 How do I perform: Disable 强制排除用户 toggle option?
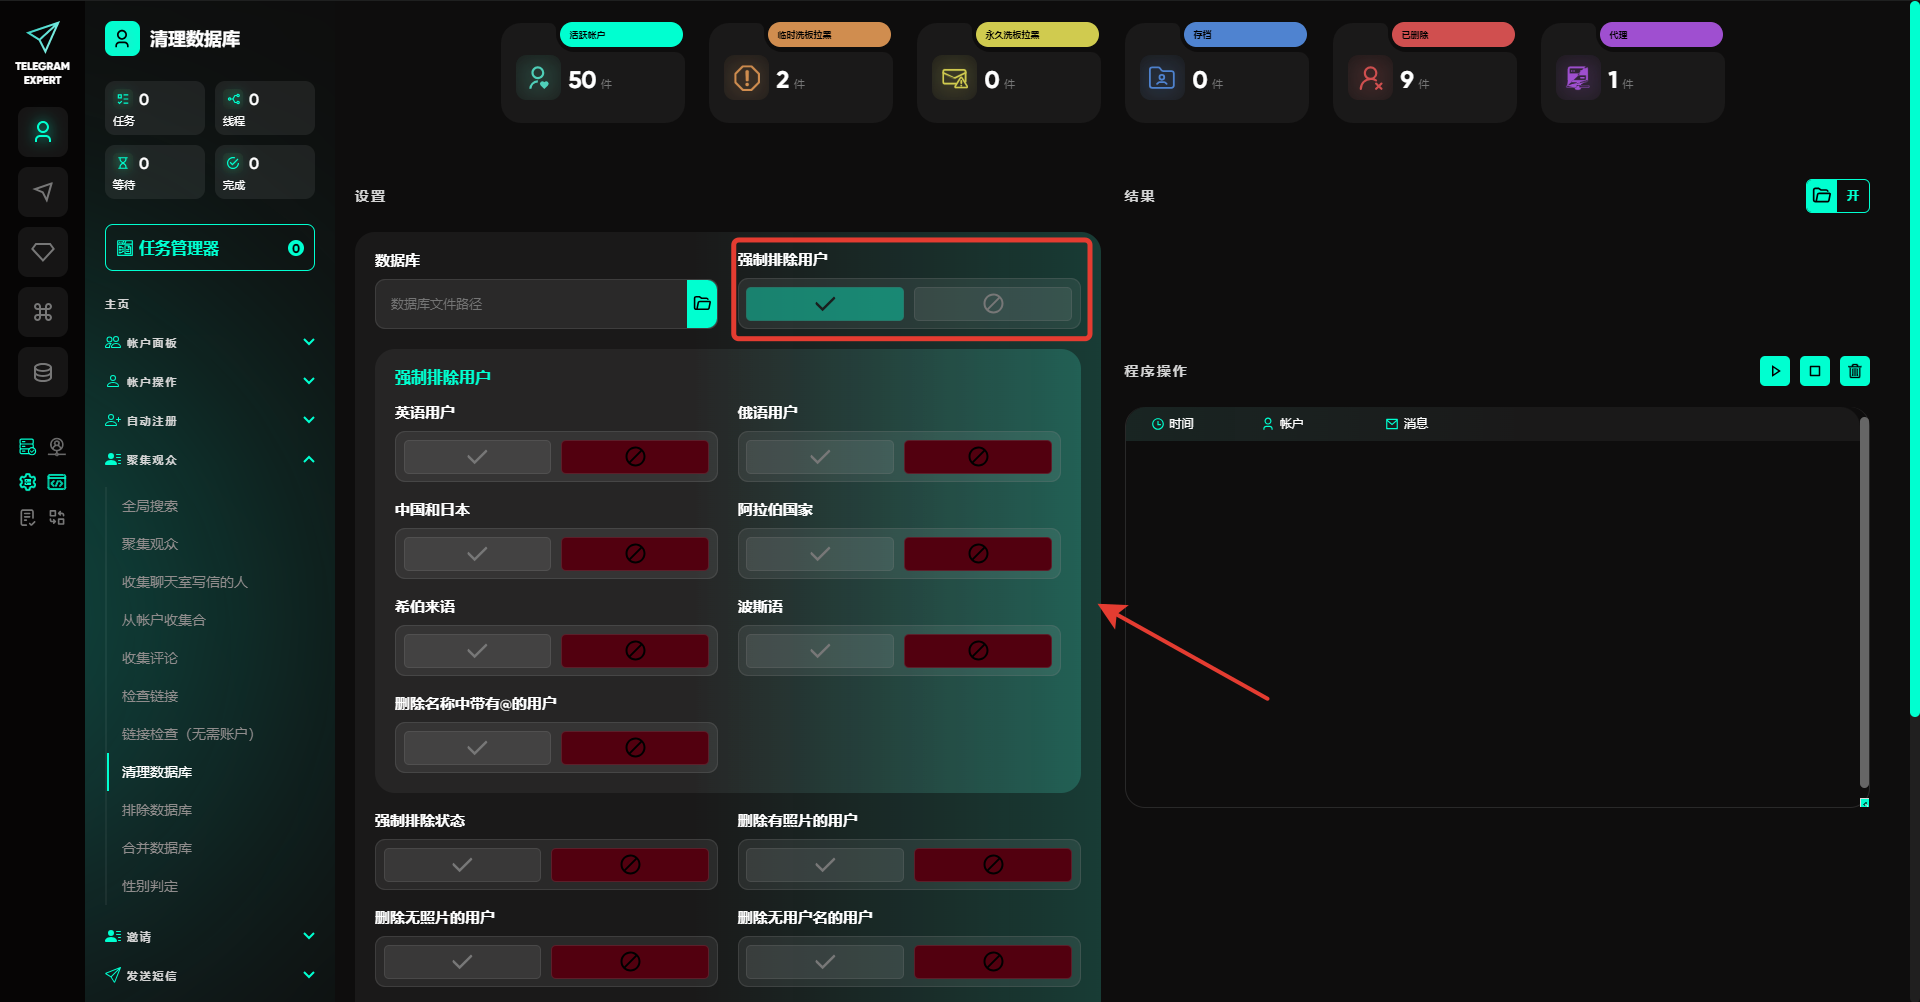[992, 304]
